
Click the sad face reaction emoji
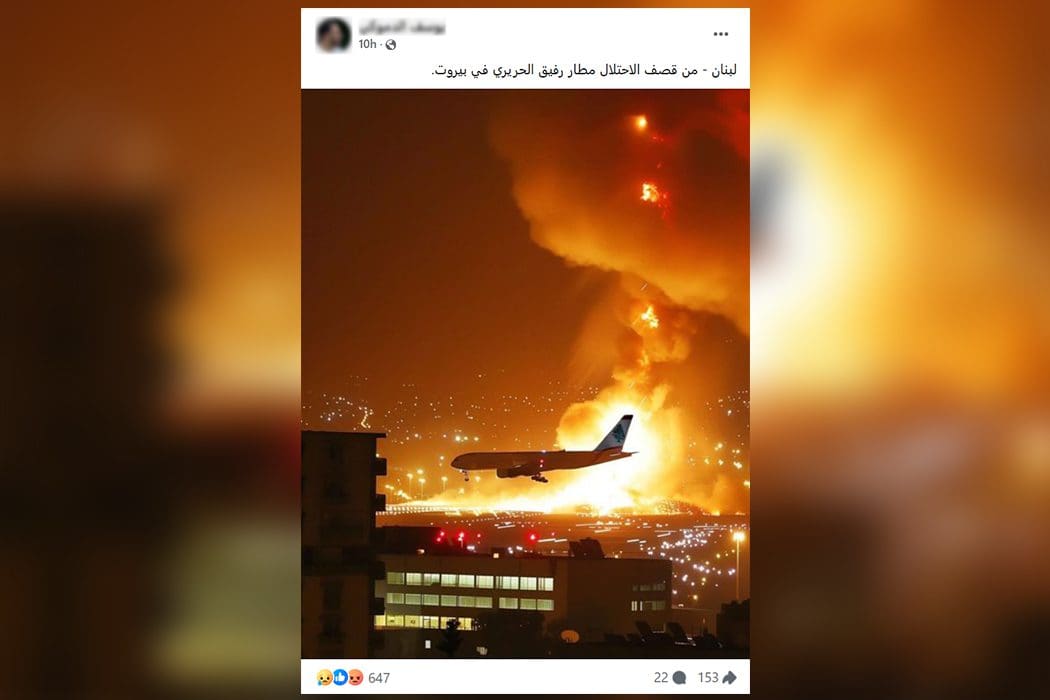click(x=324, y=677)
